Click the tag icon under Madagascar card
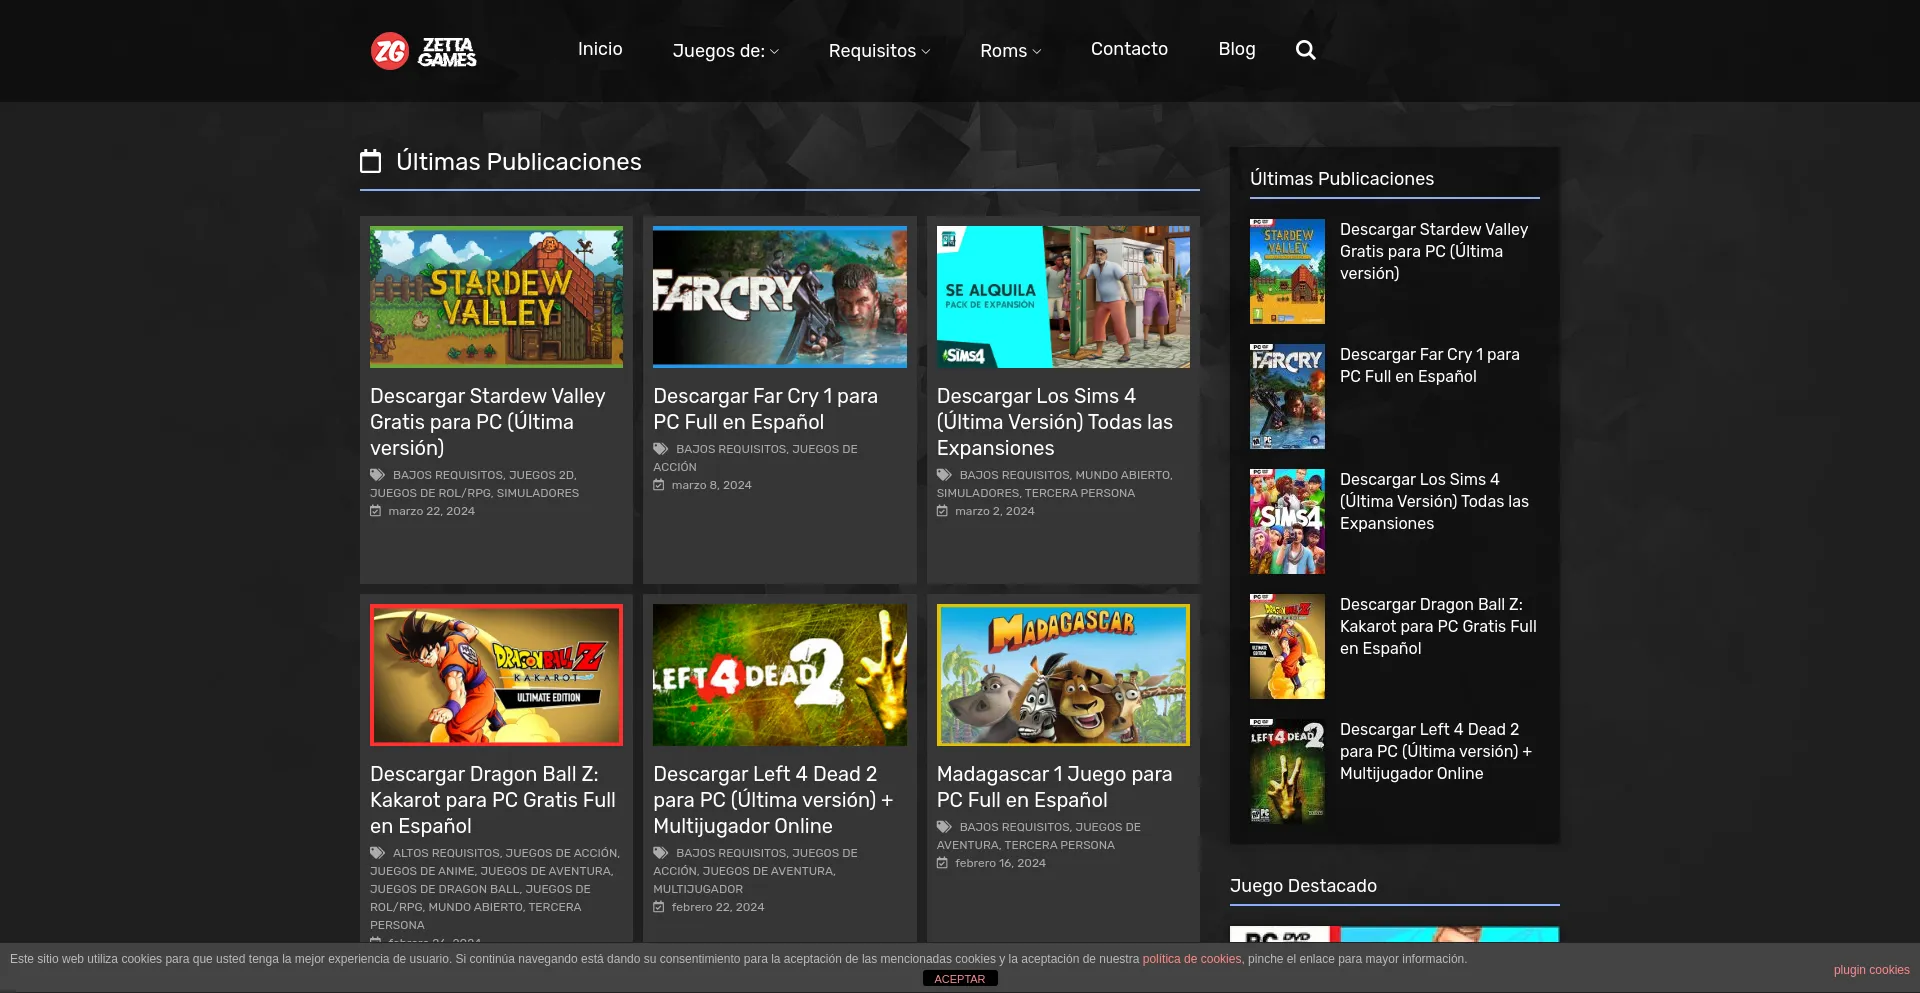The width and height of the screenshot is (1920, 993). click(944, 827)
